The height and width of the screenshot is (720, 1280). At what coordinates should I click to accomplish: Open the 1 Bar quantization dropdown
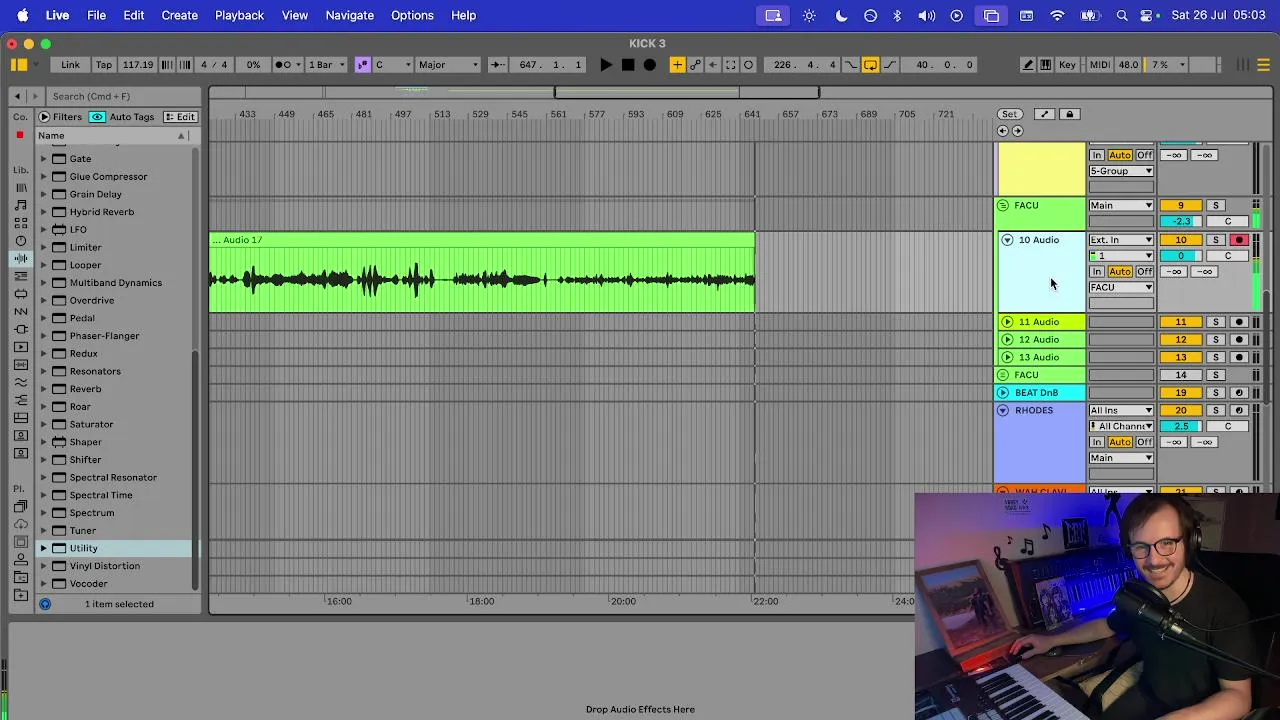326,65
